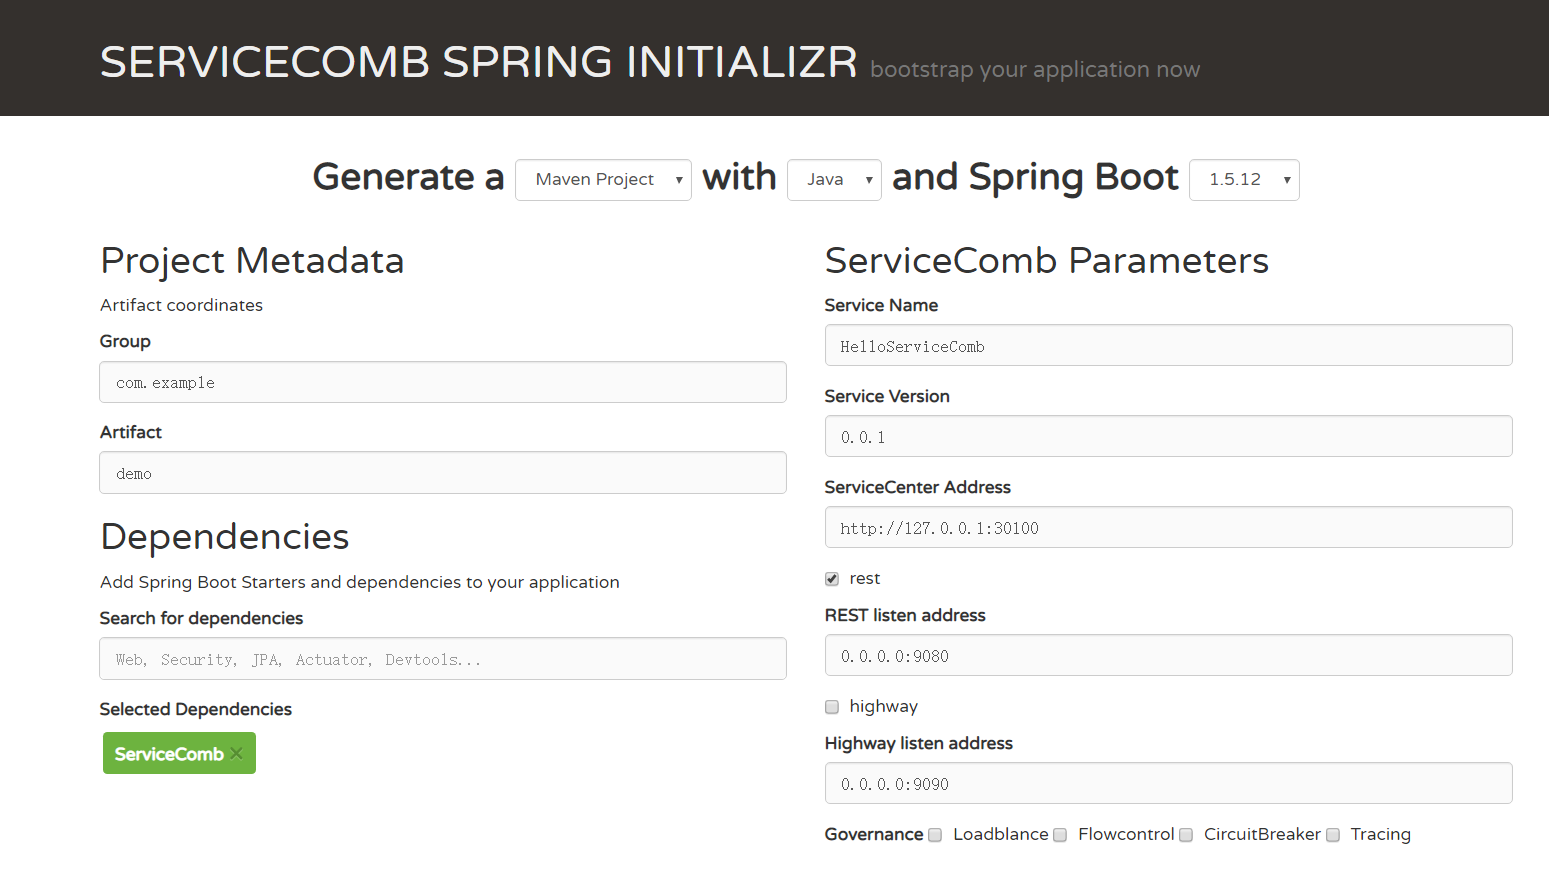This screenshot has height=887, width=1549.
Task: Open the Java language dropdown
Action: click(834, 180)
